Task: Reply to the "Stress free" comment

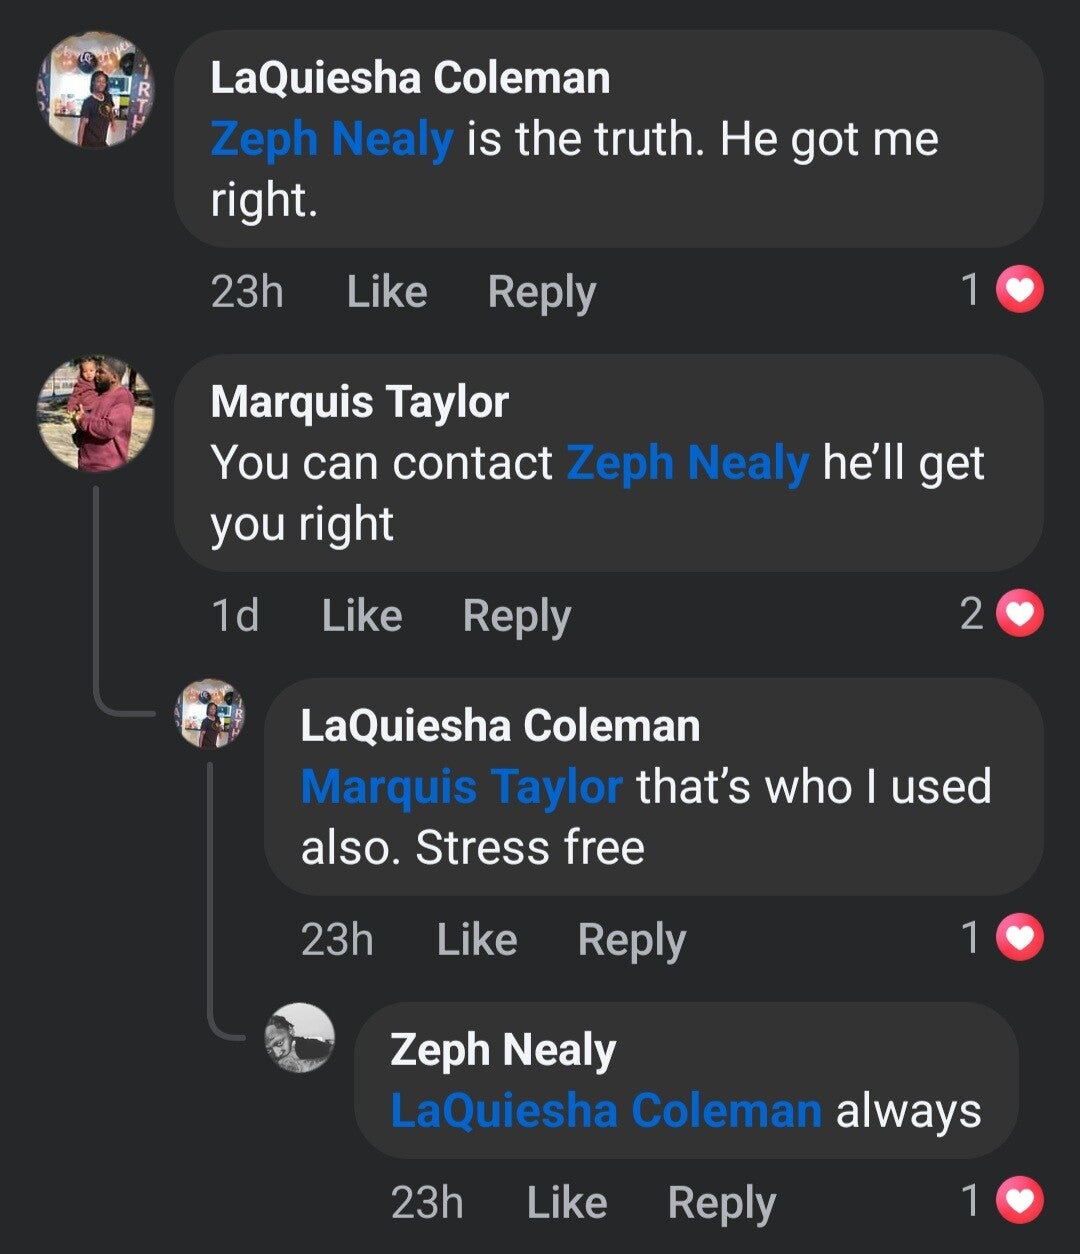Action: (x=631, y=940)
